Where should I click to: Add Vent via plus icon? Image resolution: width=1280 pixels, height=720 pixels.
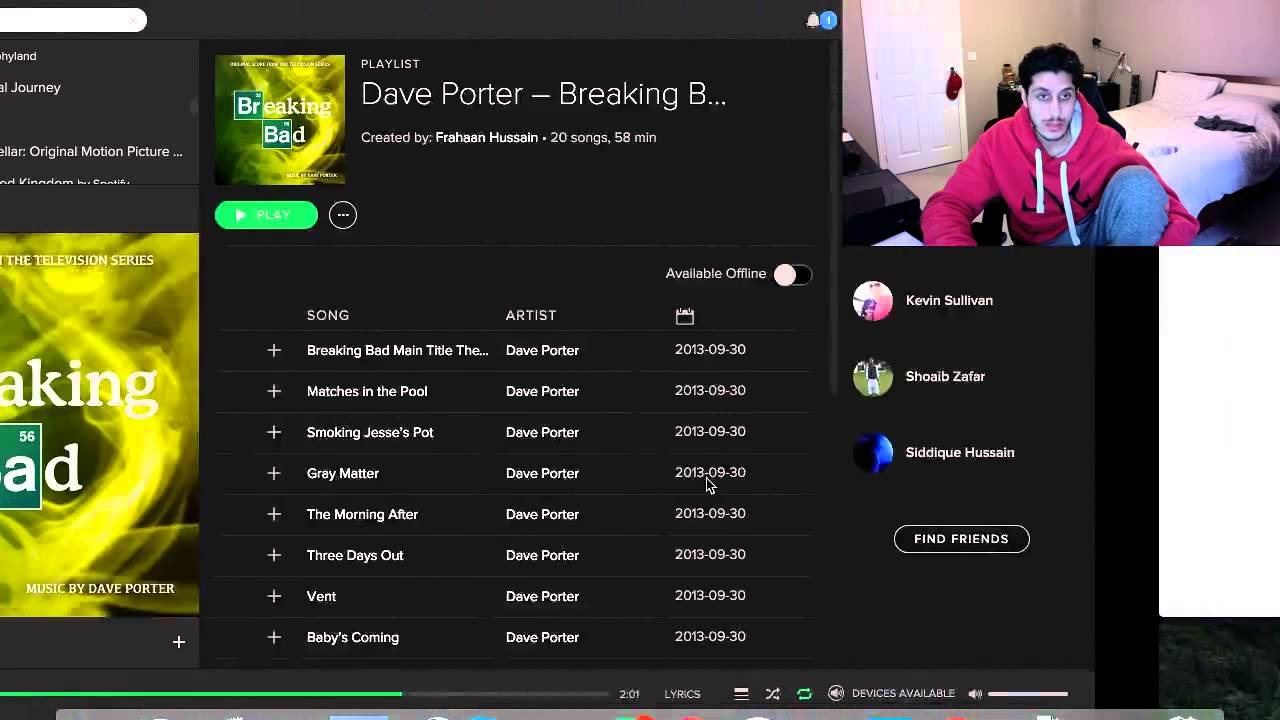pyautogui.click(x=274, y=596)
